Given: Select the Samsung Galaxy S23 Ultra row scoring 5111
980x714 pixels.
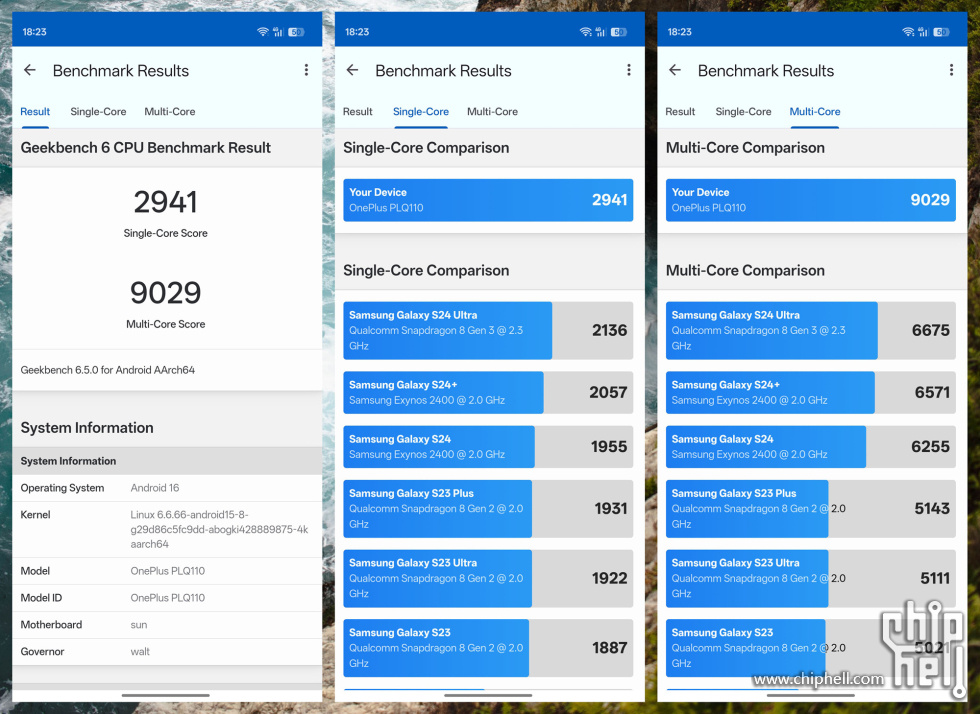Looking at the screenshot, I should 810,579.
